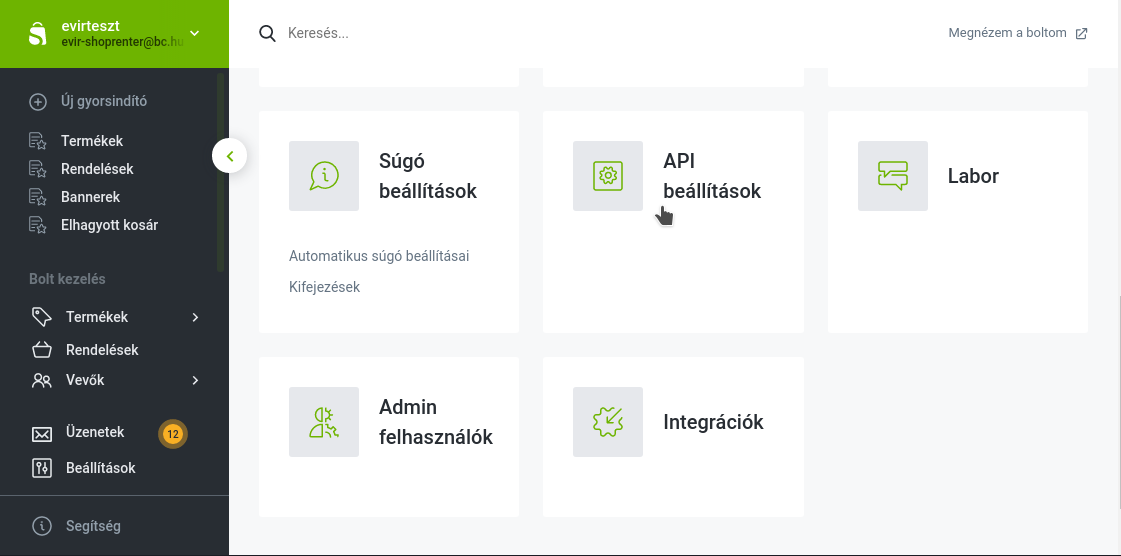Open the Labor chat icon tile
Viewport: 1121px width, 556px height.
(x=893, y=176)
